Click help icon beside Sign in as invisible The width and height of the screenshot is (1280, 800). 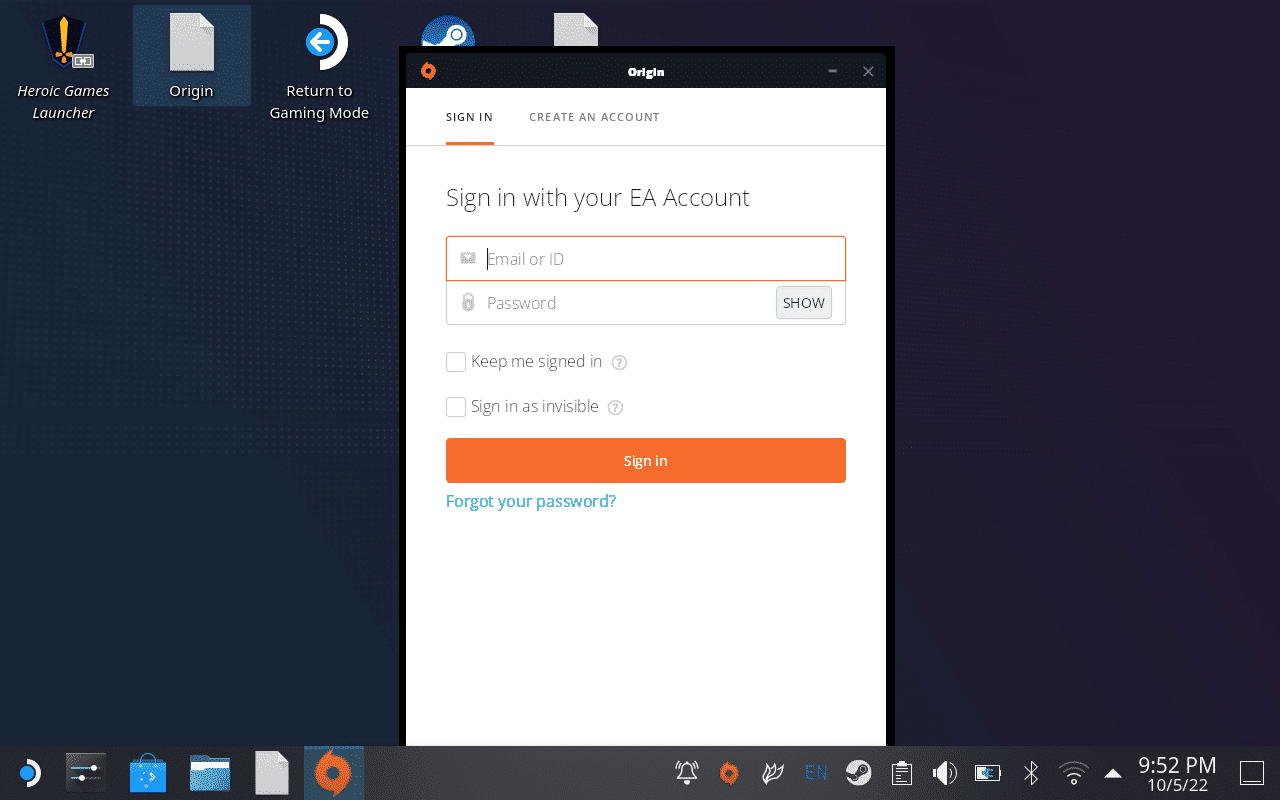click(616, 408)
